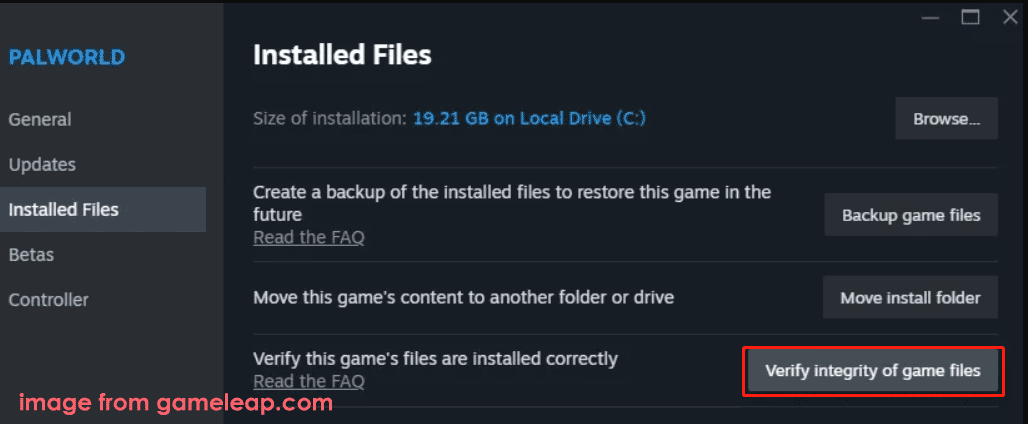Viewport: 1028px width, 424px height.
Task: Maximize the Steam properties window
Action: (x=969, y=17)
